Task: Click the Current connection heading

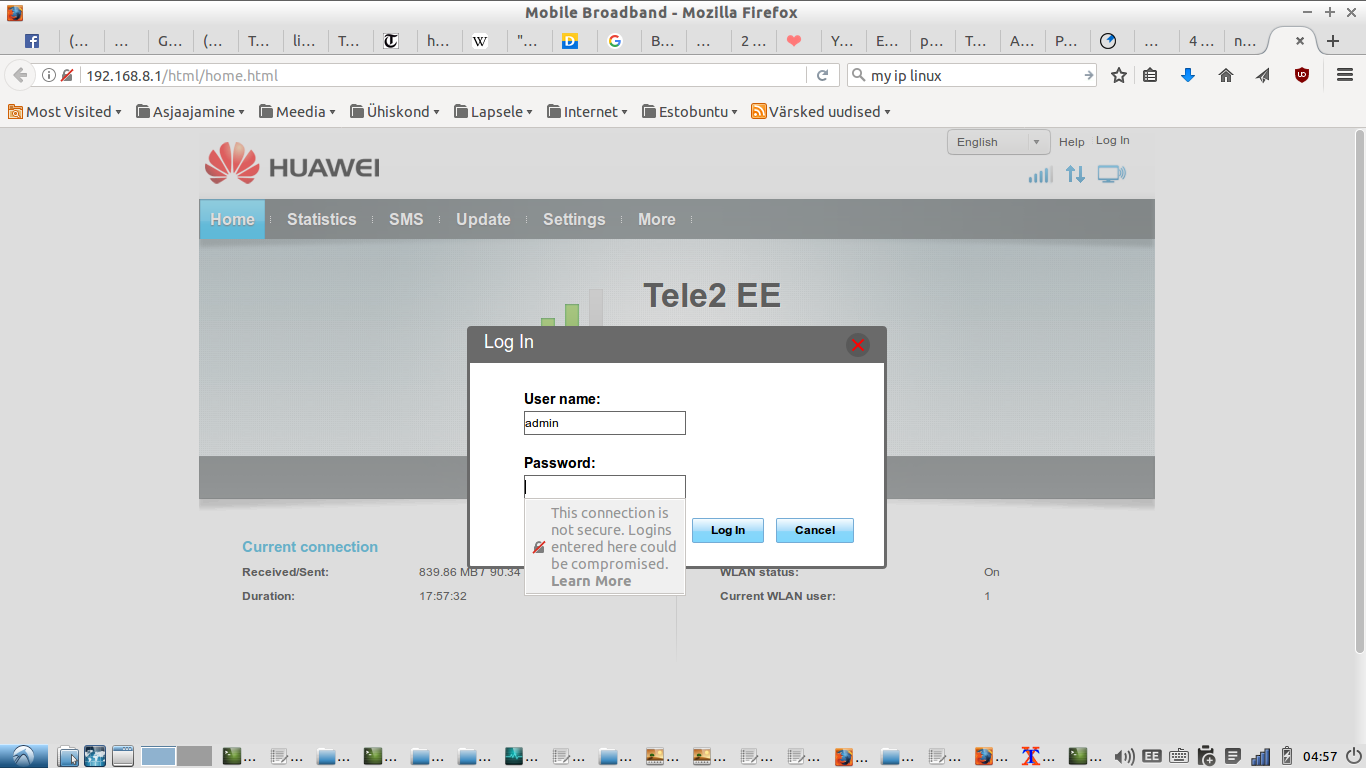Action: (x=310, y=547)
